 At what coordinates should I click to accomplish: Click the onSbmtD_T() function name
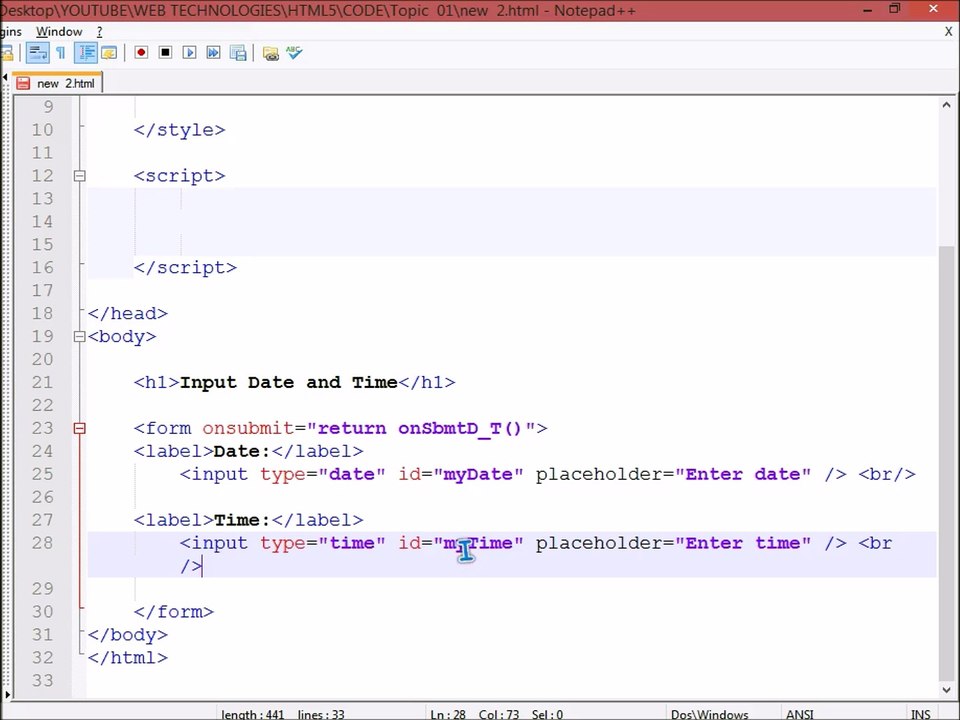pyautogui.click(x=459, y=429)
